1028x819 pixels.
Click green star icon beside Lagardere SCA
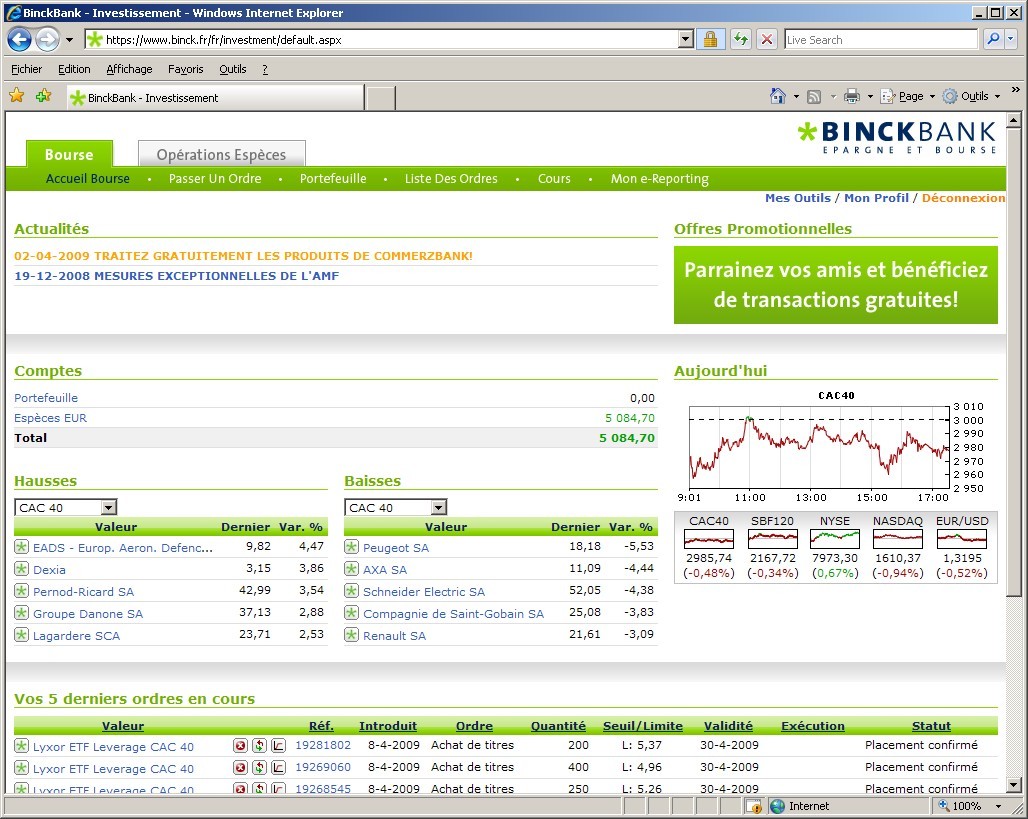(22, 635)
